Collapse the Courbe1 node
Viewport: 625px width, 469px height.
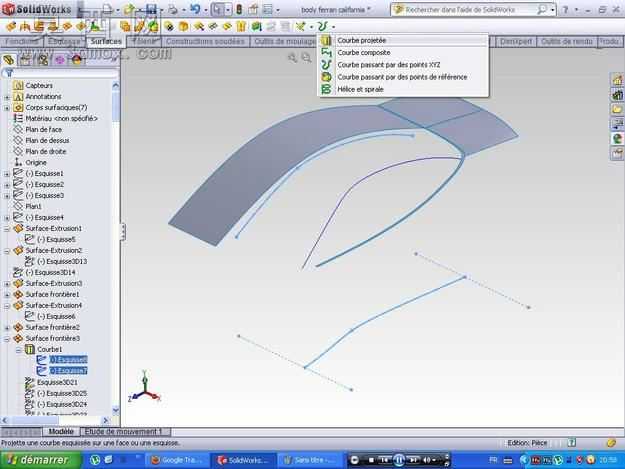point(18,350)
